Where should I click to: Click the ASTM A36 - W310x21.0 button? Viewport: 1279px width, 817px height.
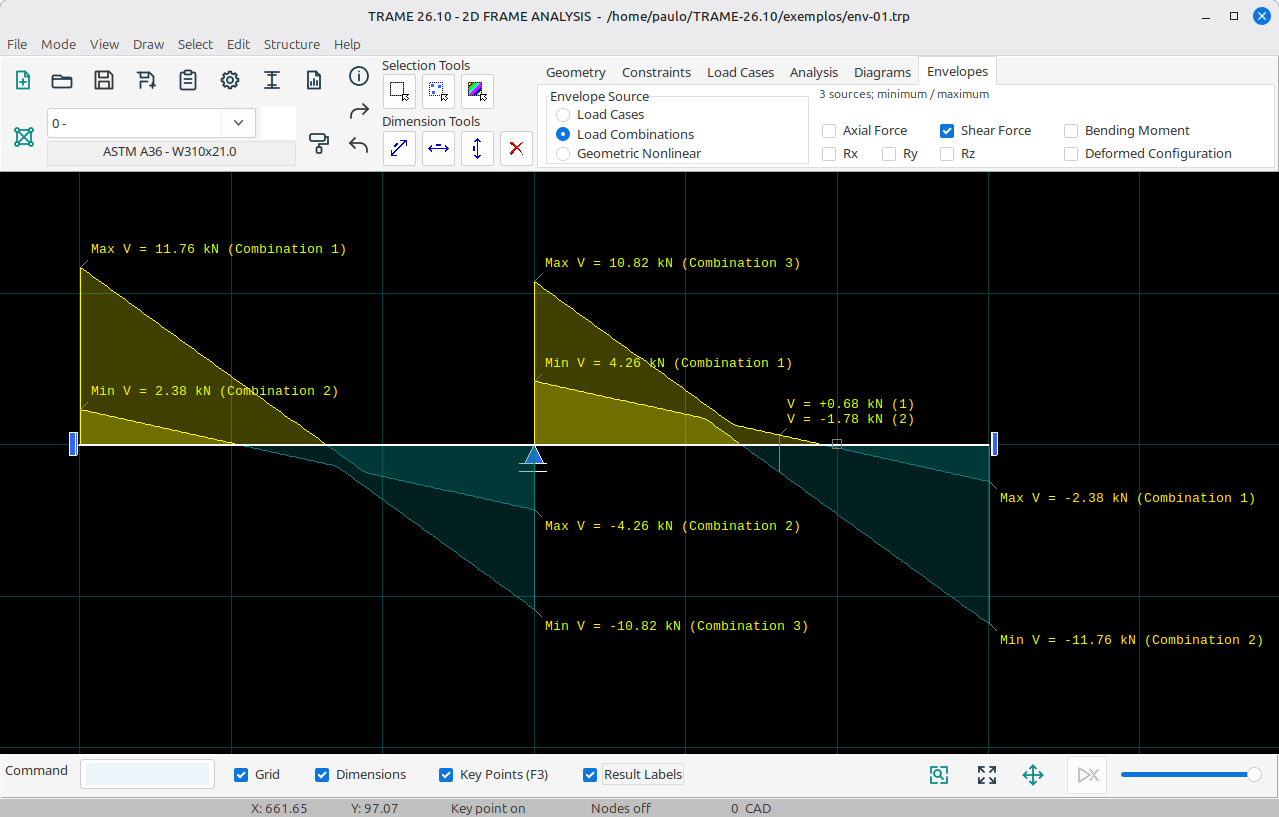click(171, 153)
